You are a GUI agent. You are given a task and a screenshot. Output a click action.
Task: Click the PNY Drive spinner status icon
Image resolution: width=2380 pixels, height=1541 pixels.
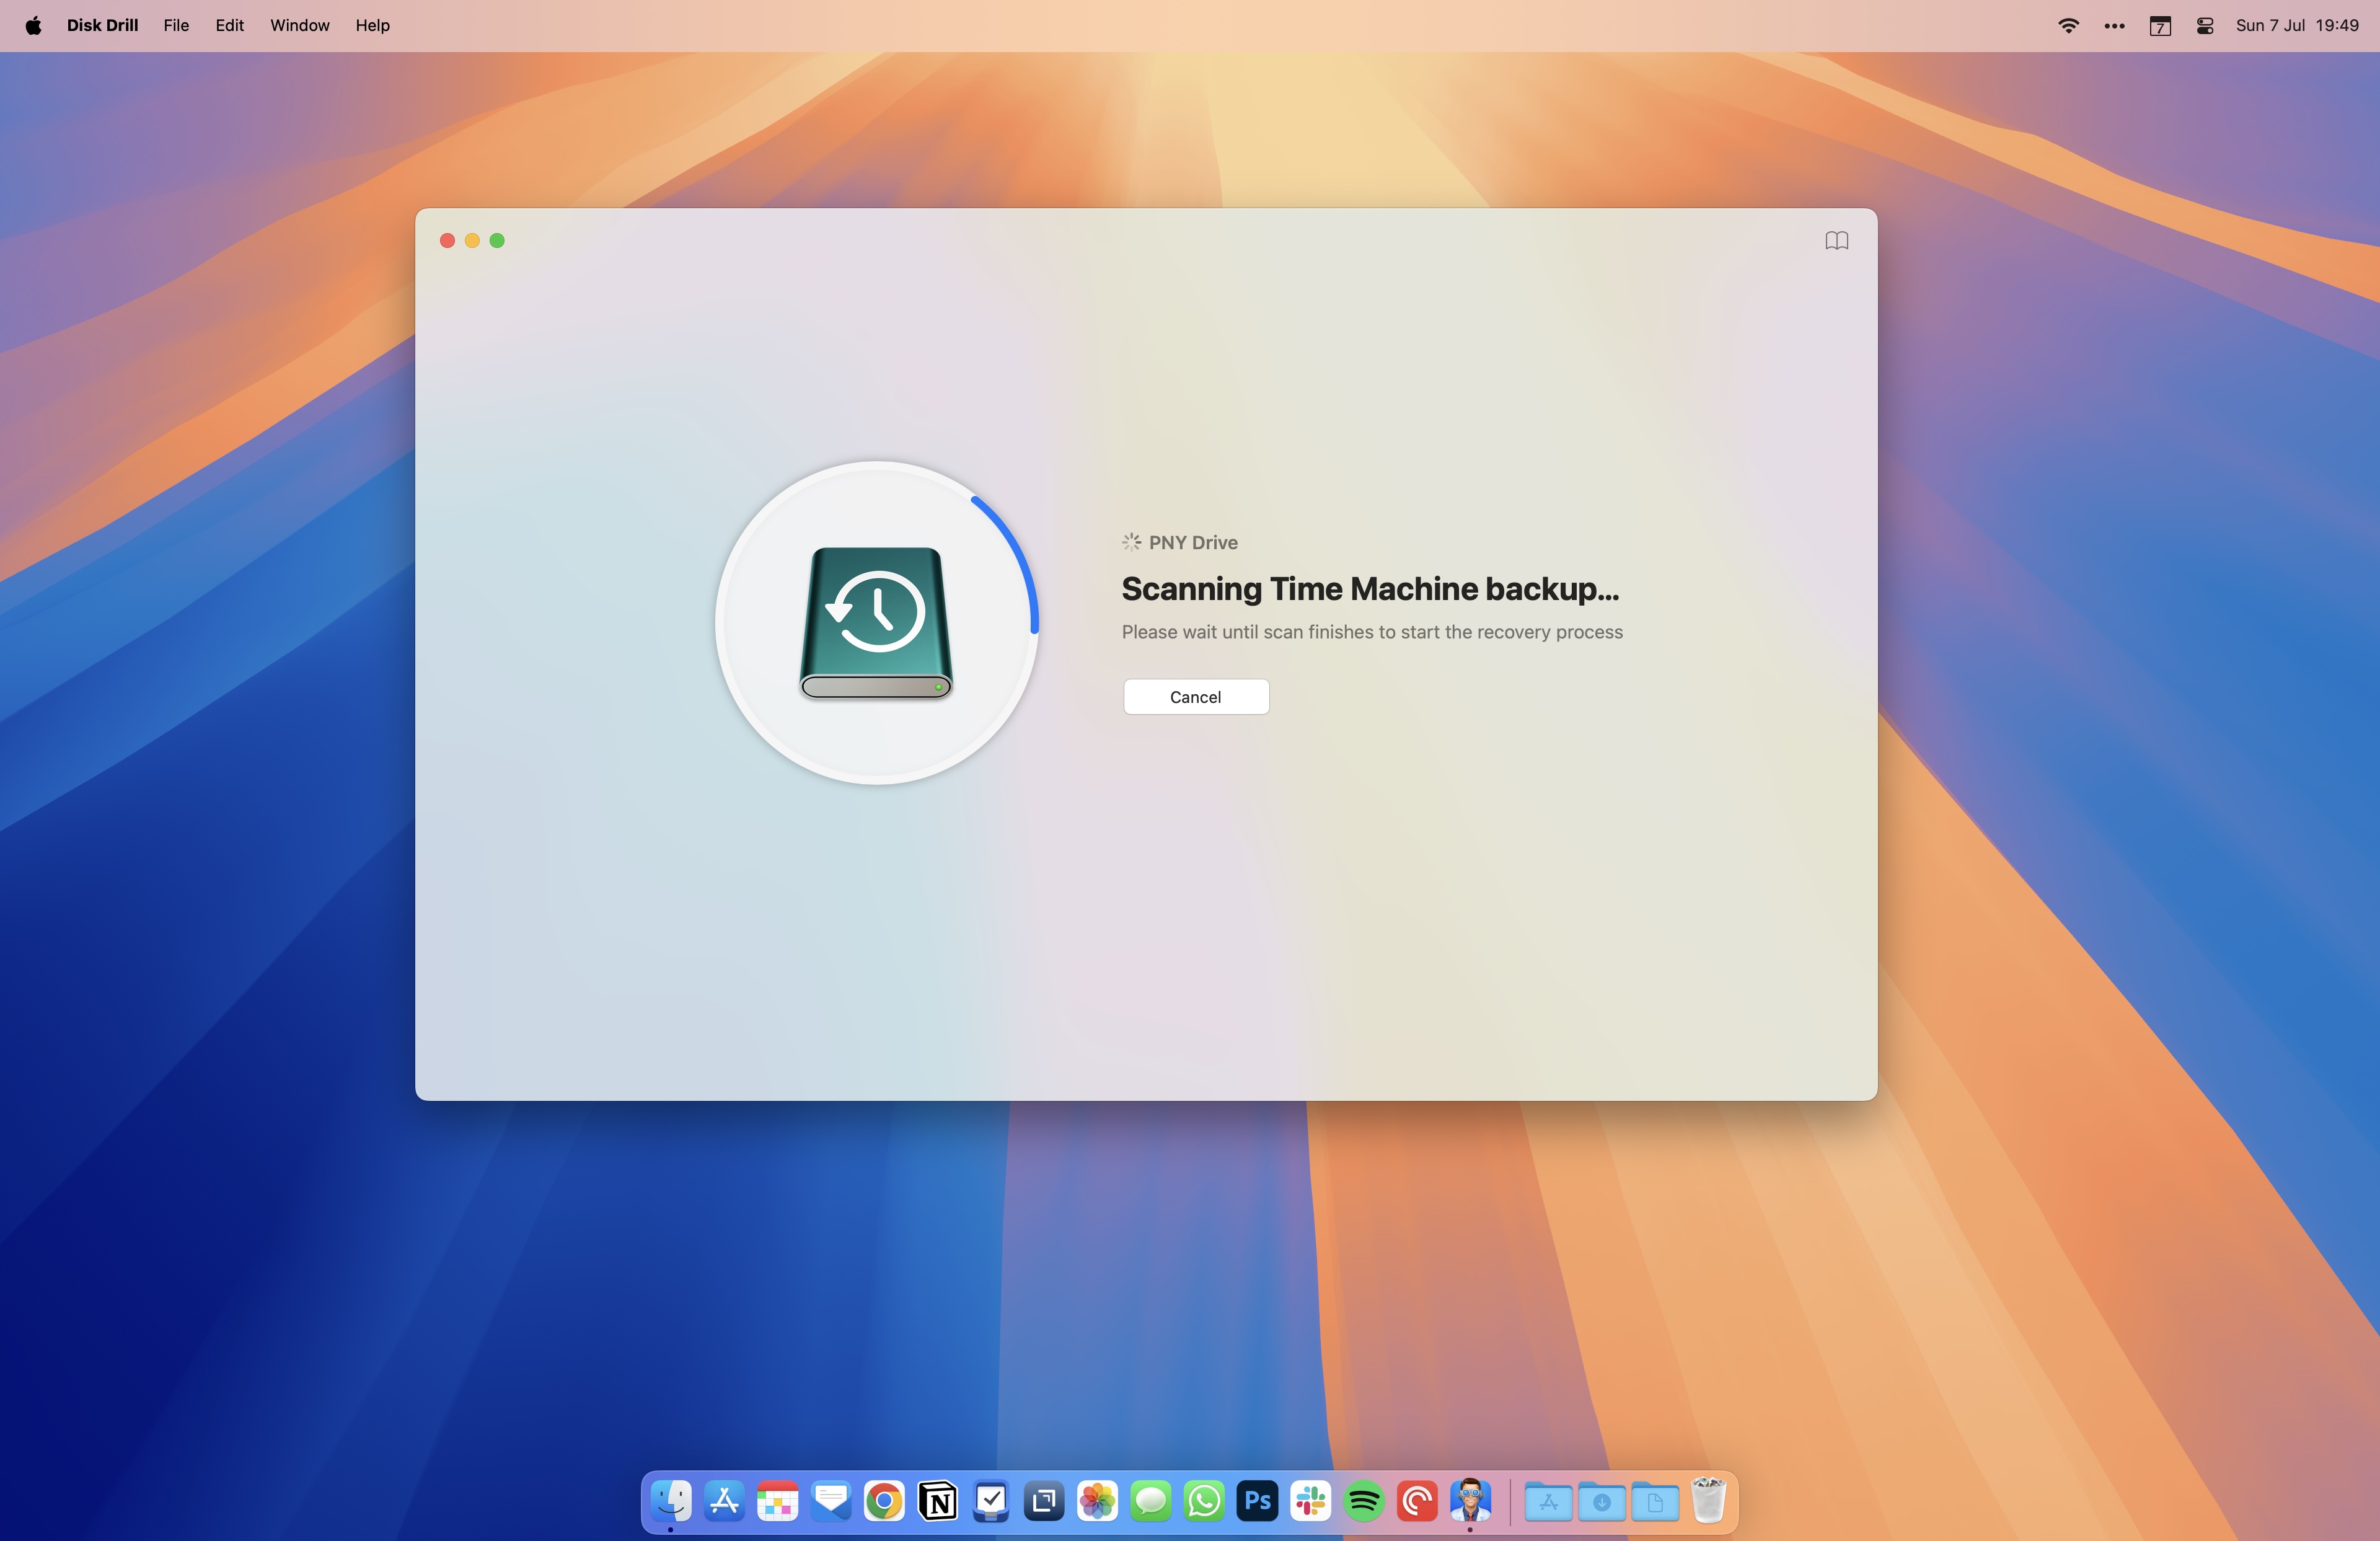(1131, 542)
